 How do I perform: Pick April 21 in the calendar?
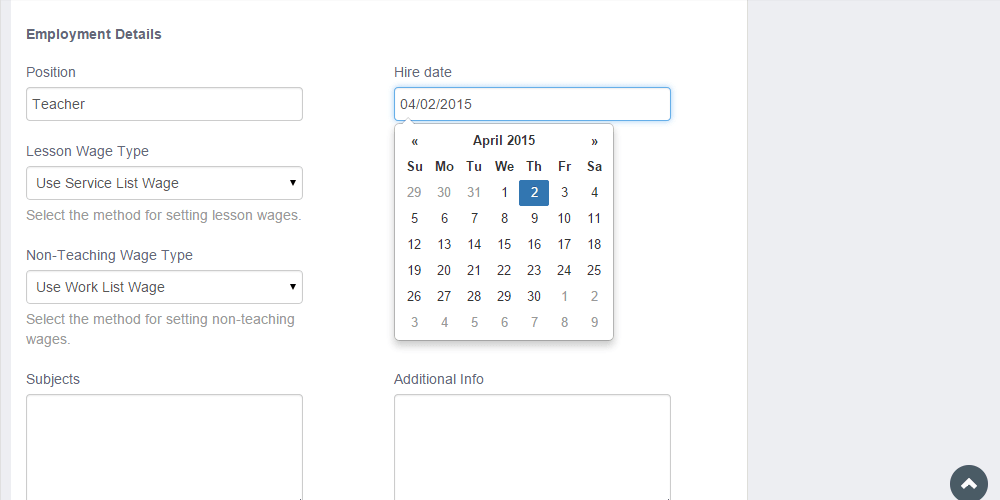pos(474,271)
